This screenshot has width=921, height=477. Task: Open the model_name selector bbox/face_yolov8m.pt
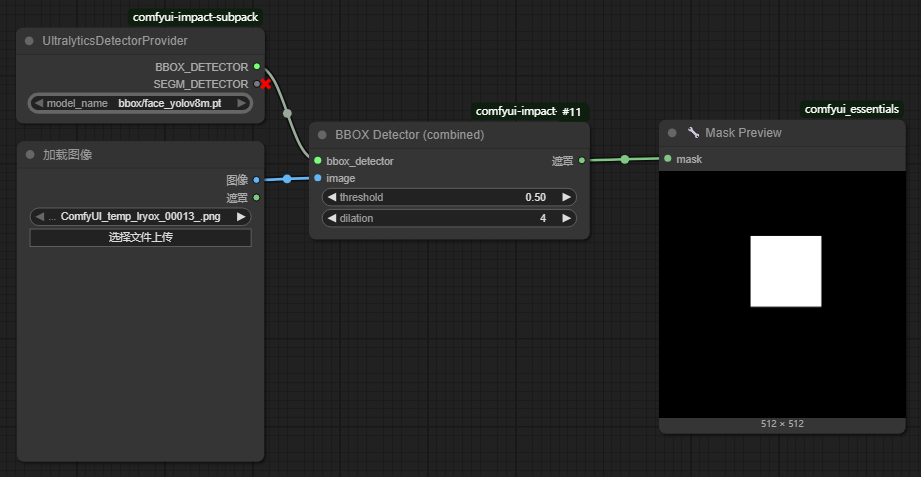coord(140,103)
